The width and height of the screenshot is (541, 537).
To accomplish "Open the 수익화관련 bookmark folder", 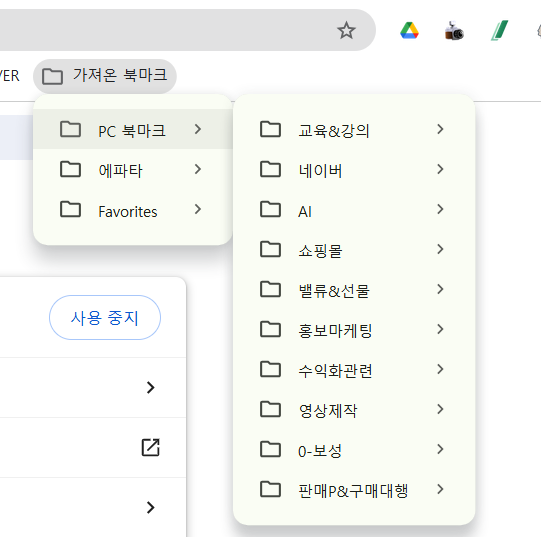I will (x=354, y=370).
